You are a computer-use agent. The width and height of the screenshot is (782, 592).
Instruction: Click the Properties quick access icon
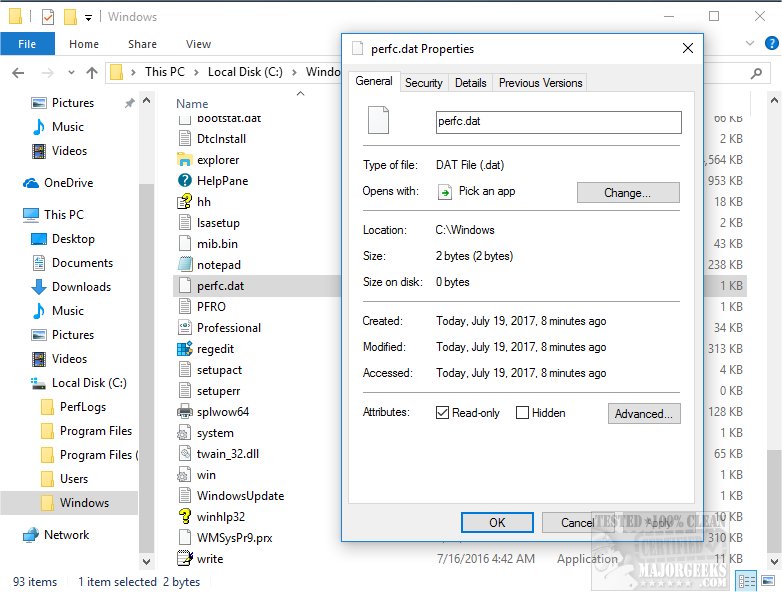(47, 17)
